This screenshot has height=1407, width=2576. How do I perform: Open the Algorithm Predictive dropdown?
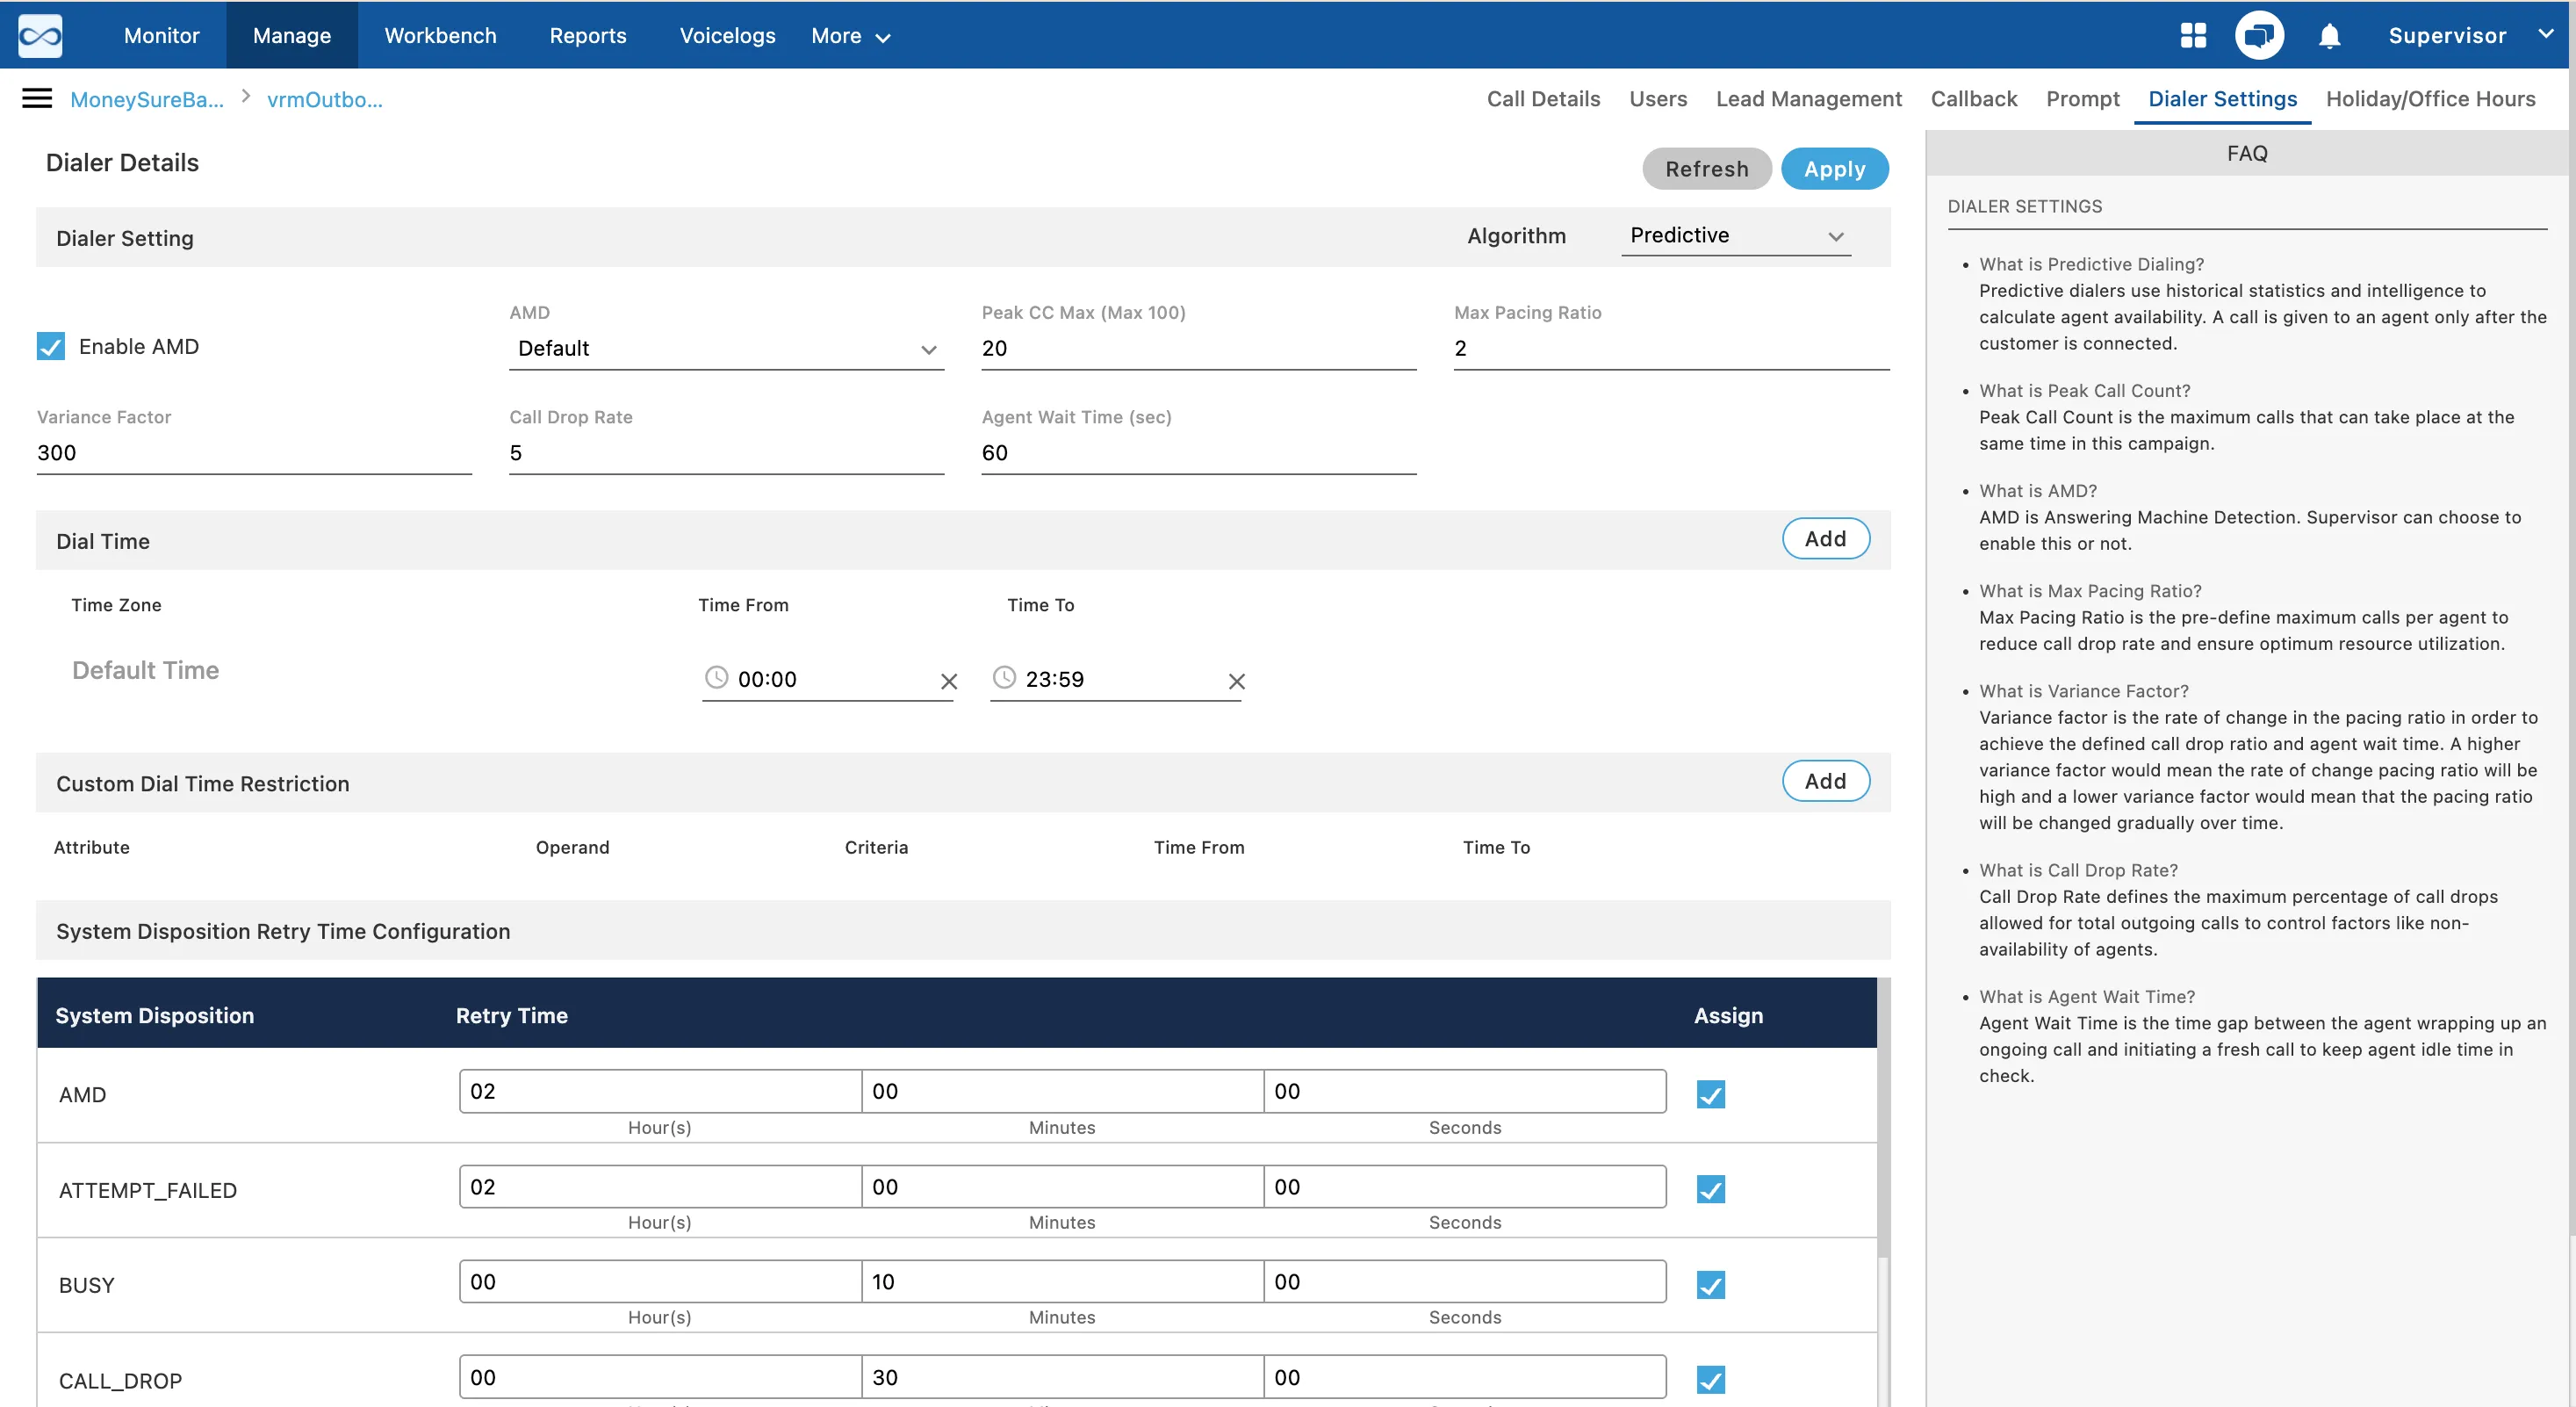[x=1736, y=236]
